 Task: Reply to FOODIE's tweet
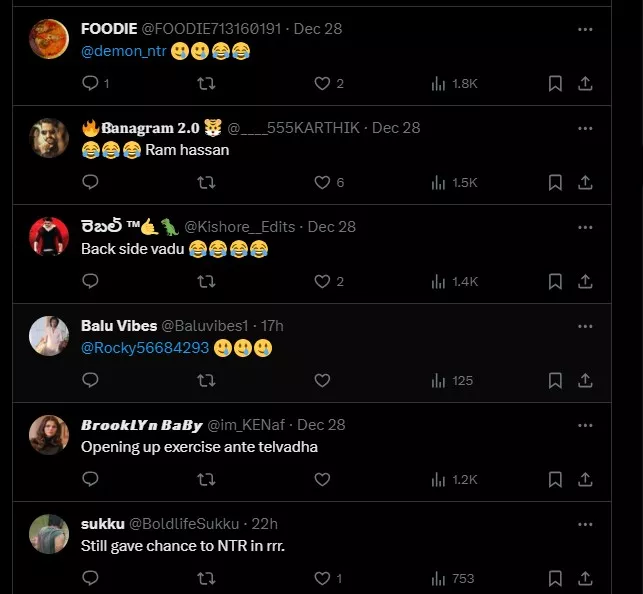coord(90,84)
